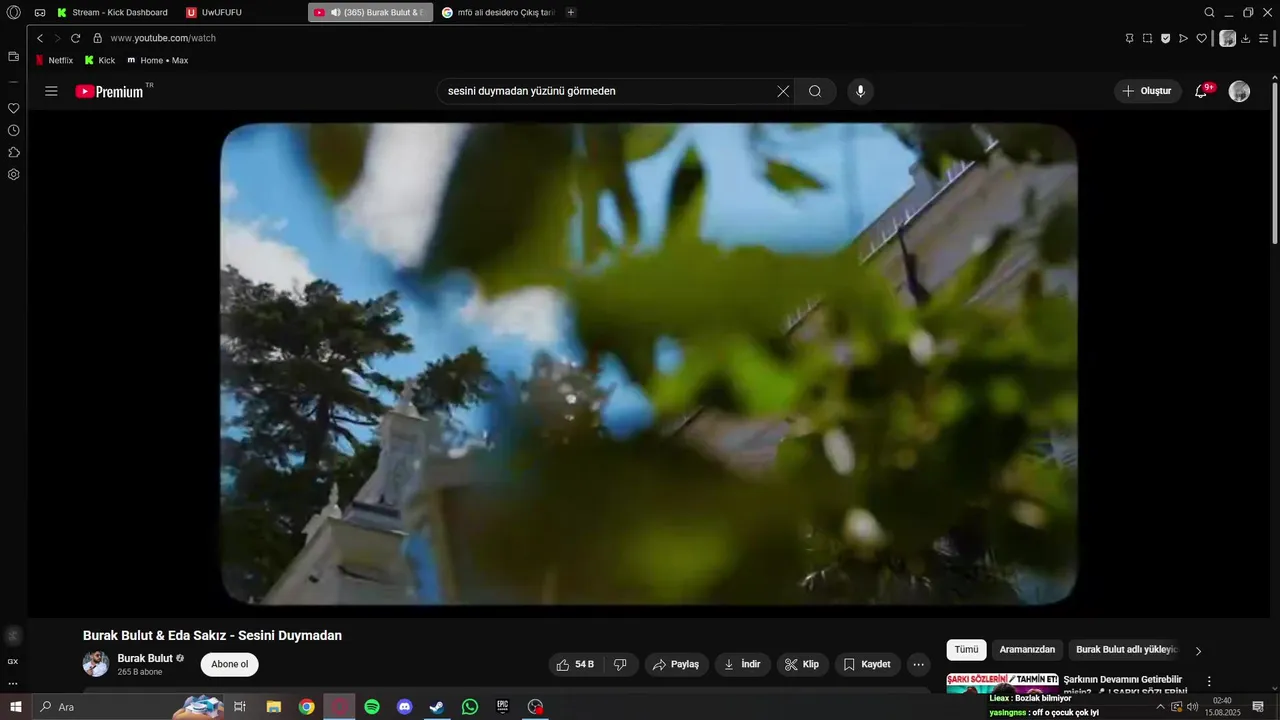Image resolution: width=1280 pixels, height=720 pixels.
Task: Like the video with 54 B likes
Action: (576, 664)
